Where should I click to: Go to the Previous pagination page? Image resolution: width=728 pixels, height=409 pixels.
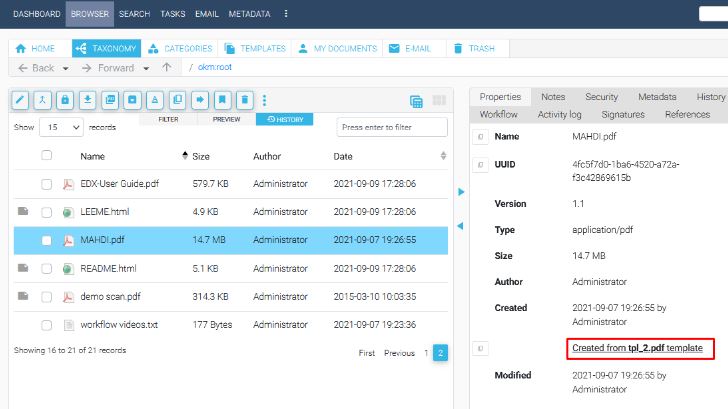[399, 353]
